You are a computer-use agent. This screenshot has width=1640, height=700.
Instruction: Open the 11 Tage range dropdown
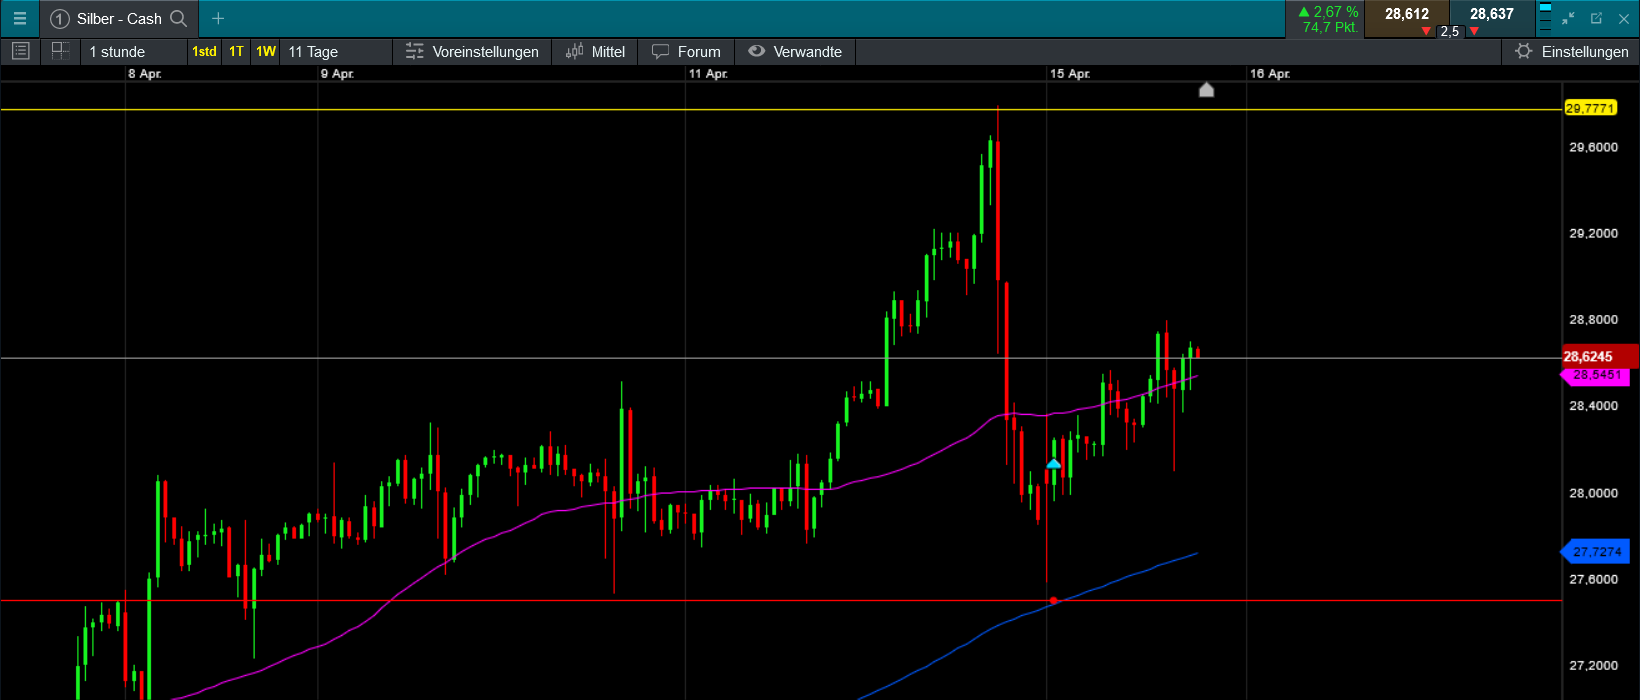337,52
